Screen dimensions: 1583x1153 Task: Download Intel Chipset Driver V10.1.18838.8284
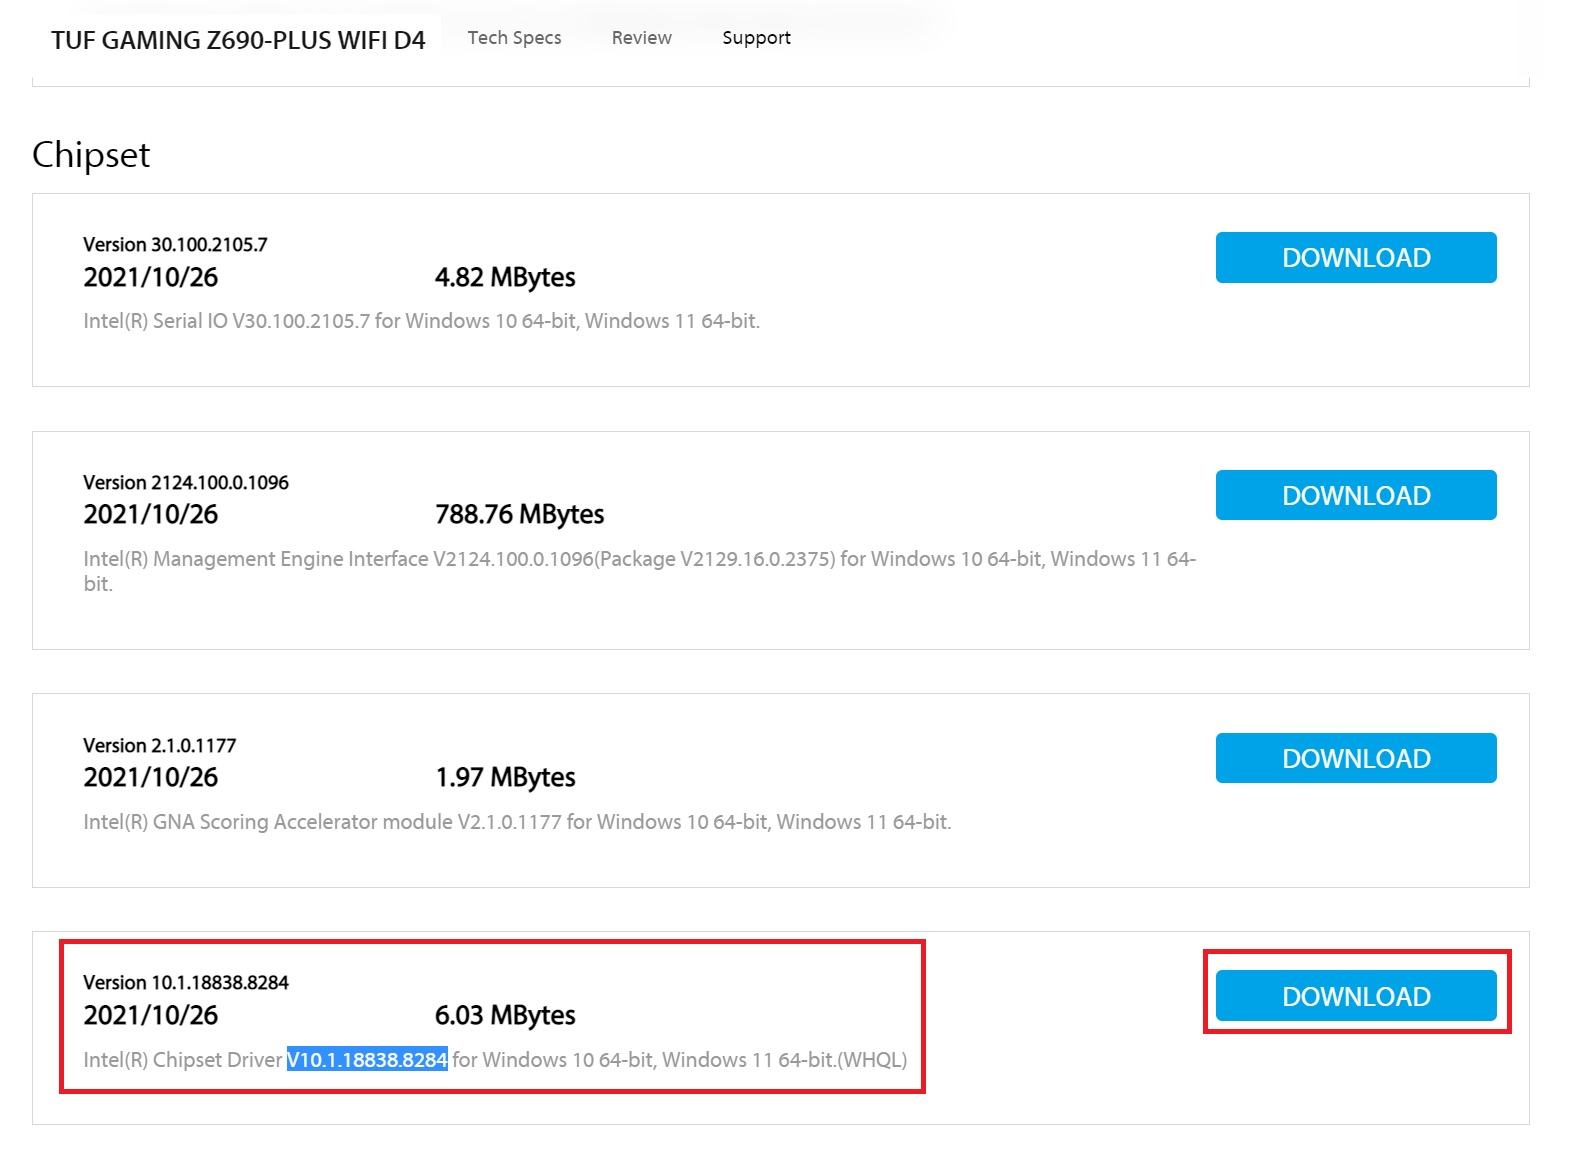click(1355, 996)
